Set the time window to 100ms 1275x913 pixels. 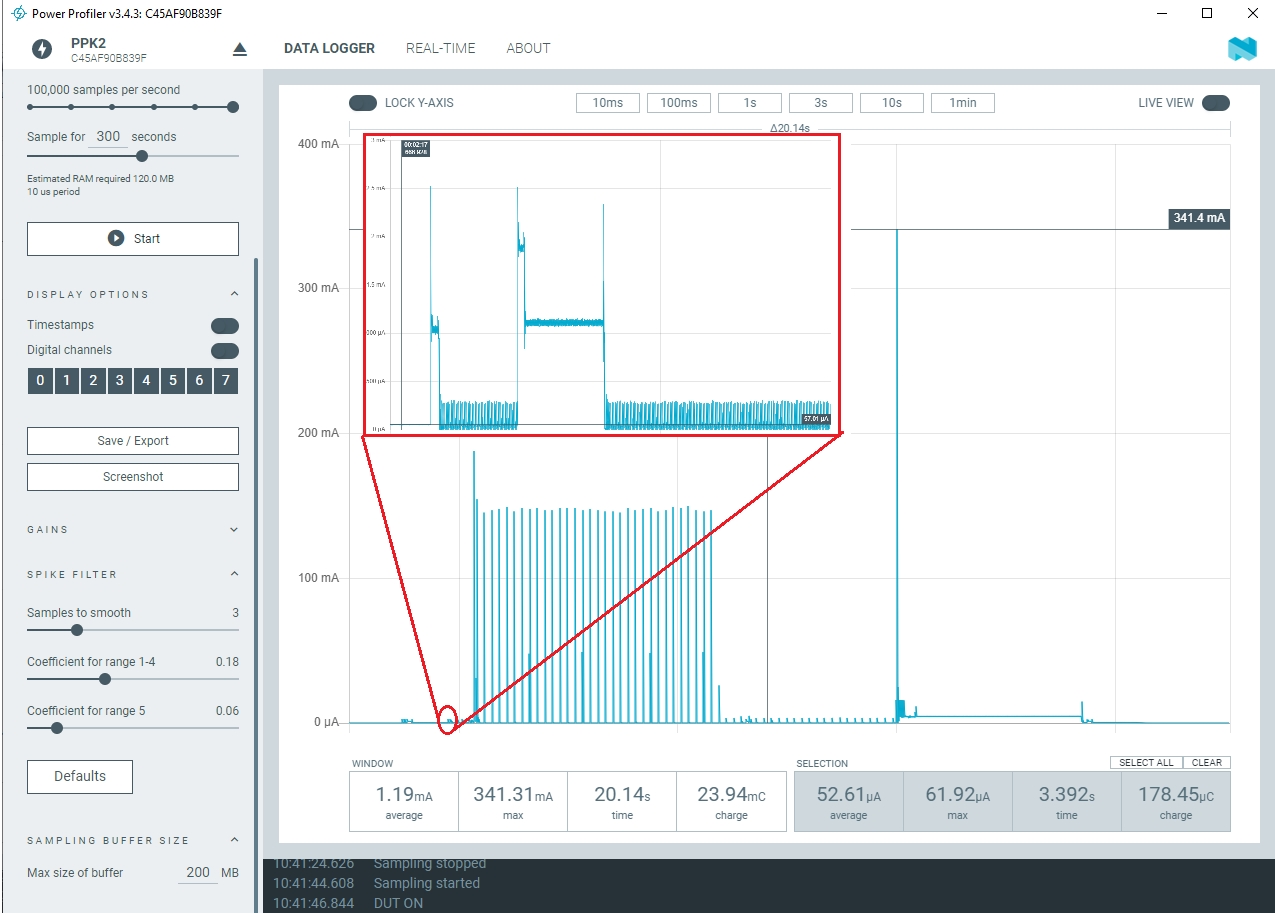point(679,103)
